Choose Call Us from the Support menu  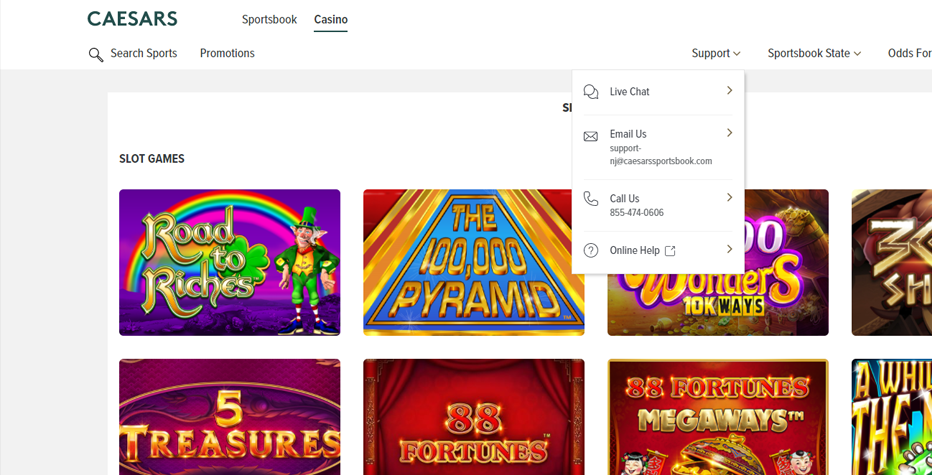pyautogui.click(x=658, y=205)
